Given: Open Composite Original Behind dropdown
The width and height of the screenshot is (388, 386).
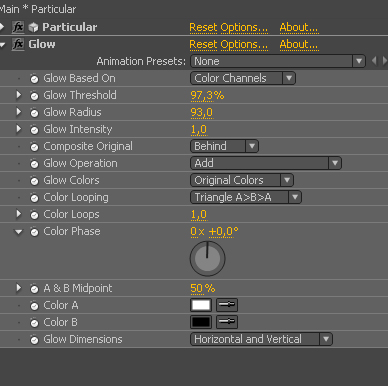Looking at the screenshot, I should [224, 146].
